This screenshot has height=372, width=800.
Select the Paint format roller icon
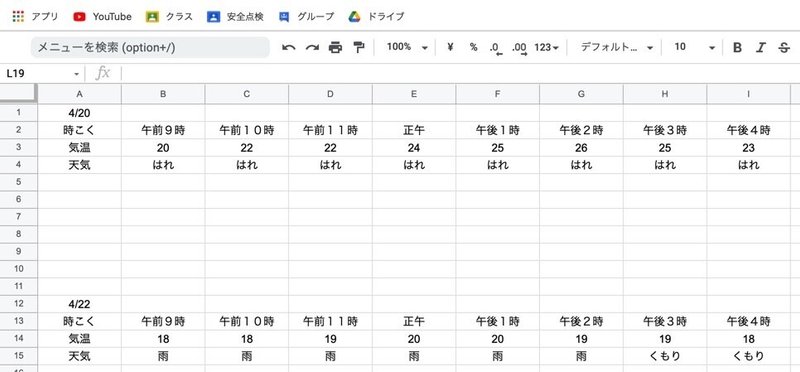[x=359, y=47]
